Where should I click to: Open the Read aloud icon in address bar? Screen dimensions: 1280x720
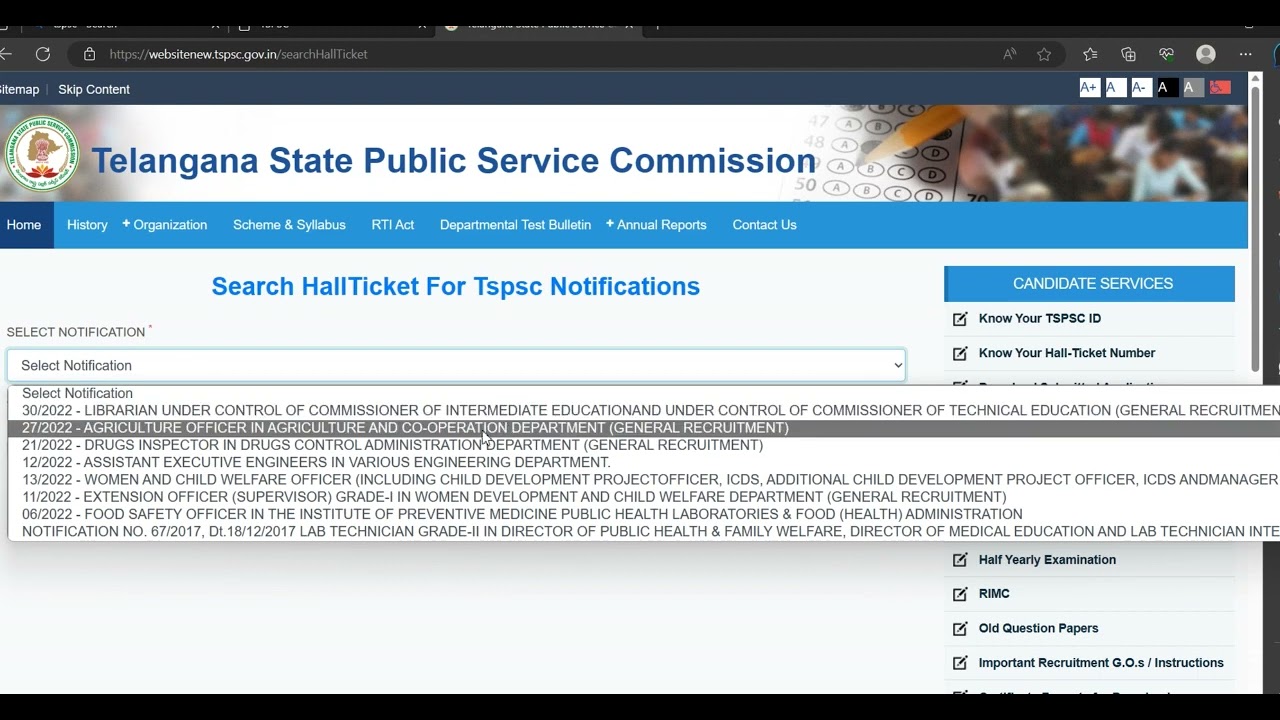(1010, 54)
